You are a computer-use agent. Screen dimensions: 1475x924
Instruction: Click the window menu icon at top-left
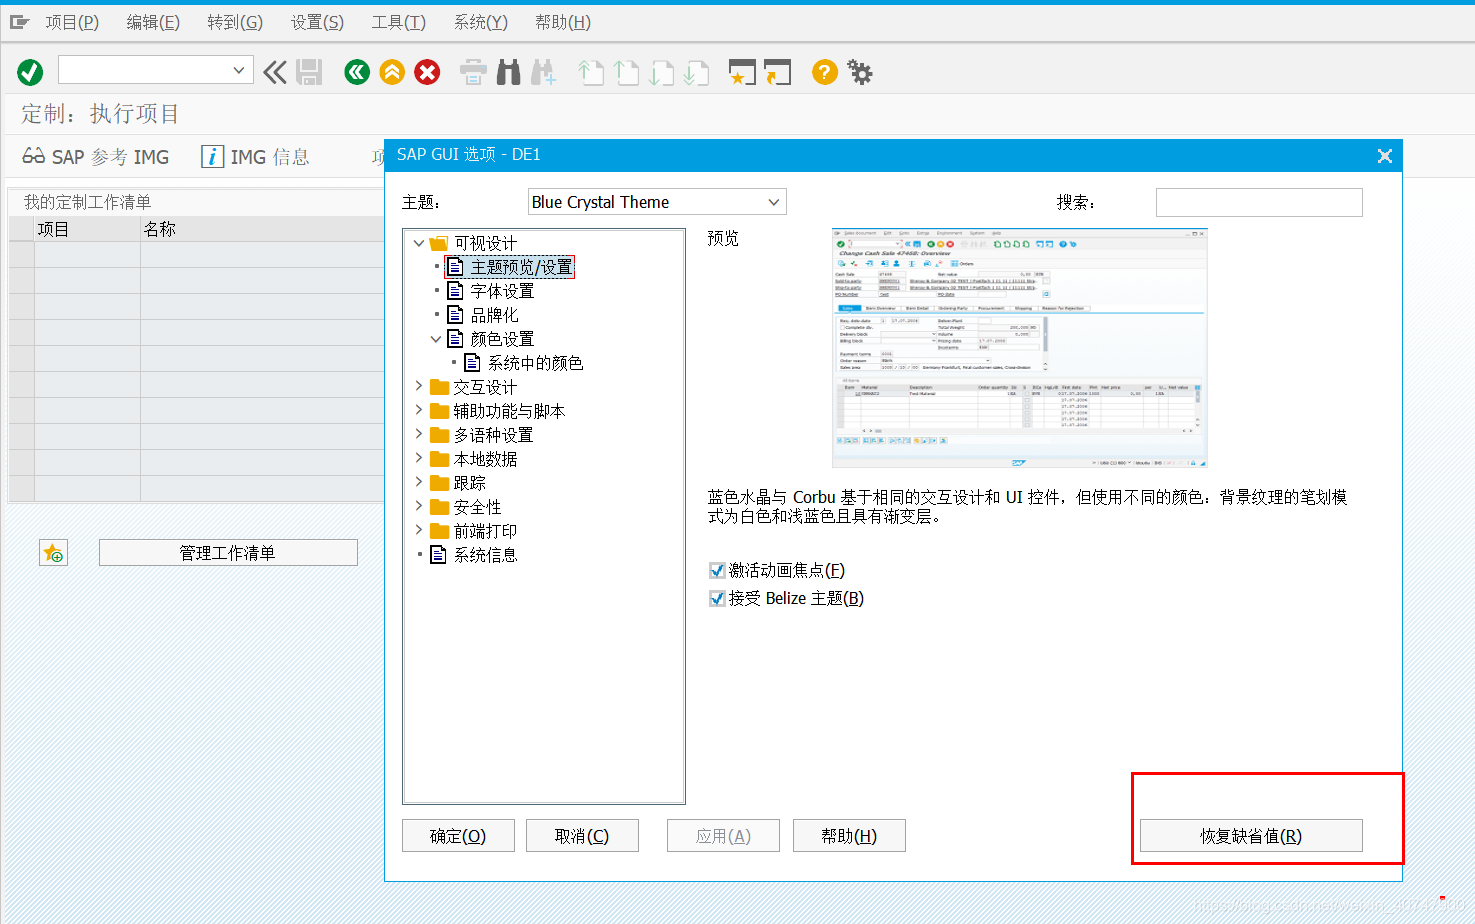pyautogui.click(x=20, y=22)
